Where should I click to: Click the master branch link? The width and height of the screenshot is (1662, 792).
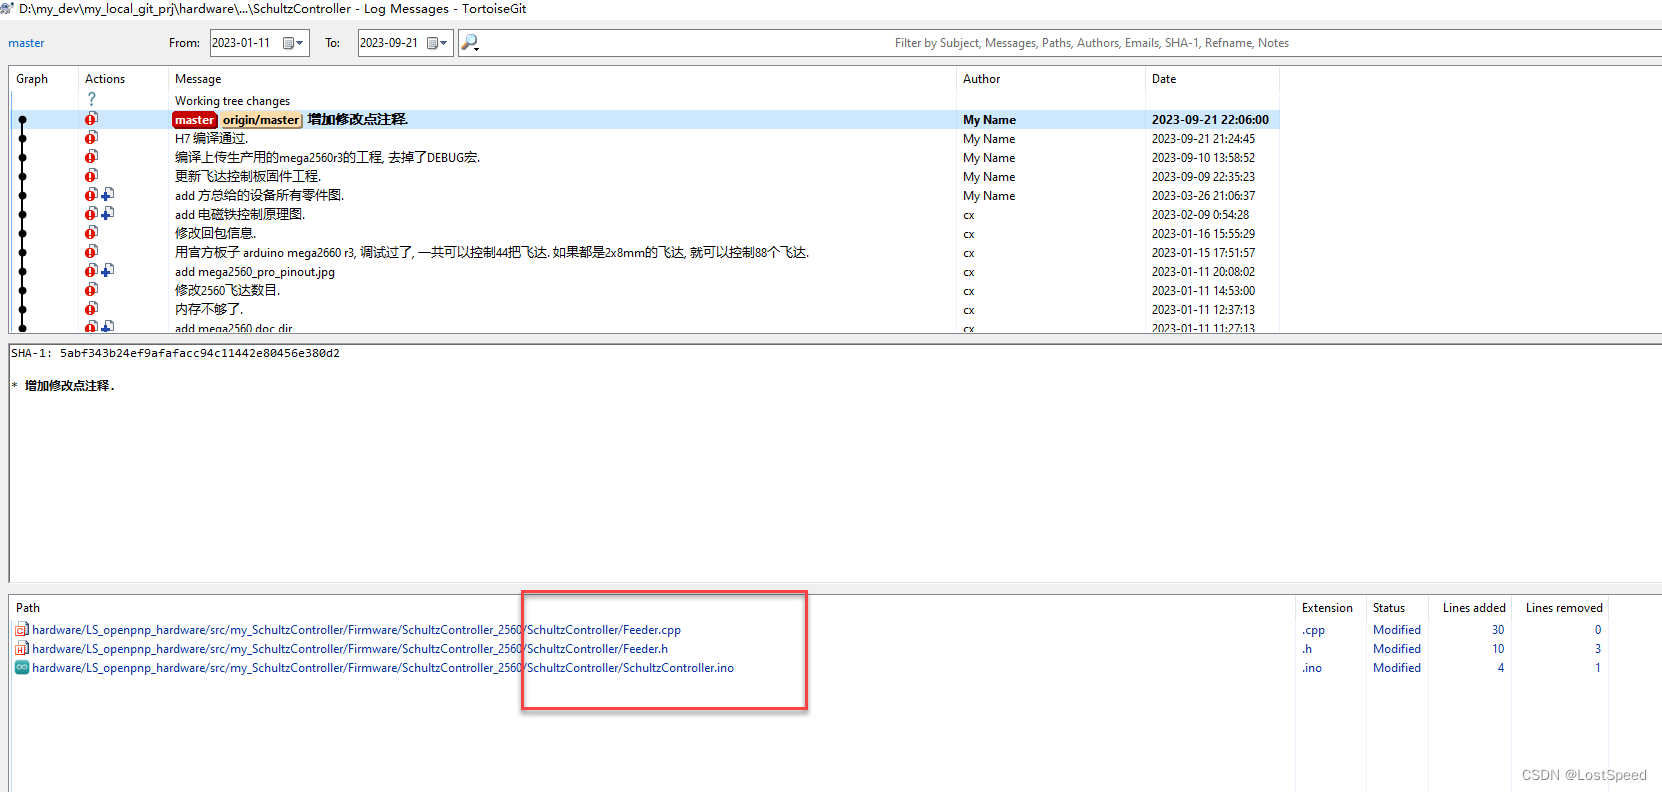26,43
